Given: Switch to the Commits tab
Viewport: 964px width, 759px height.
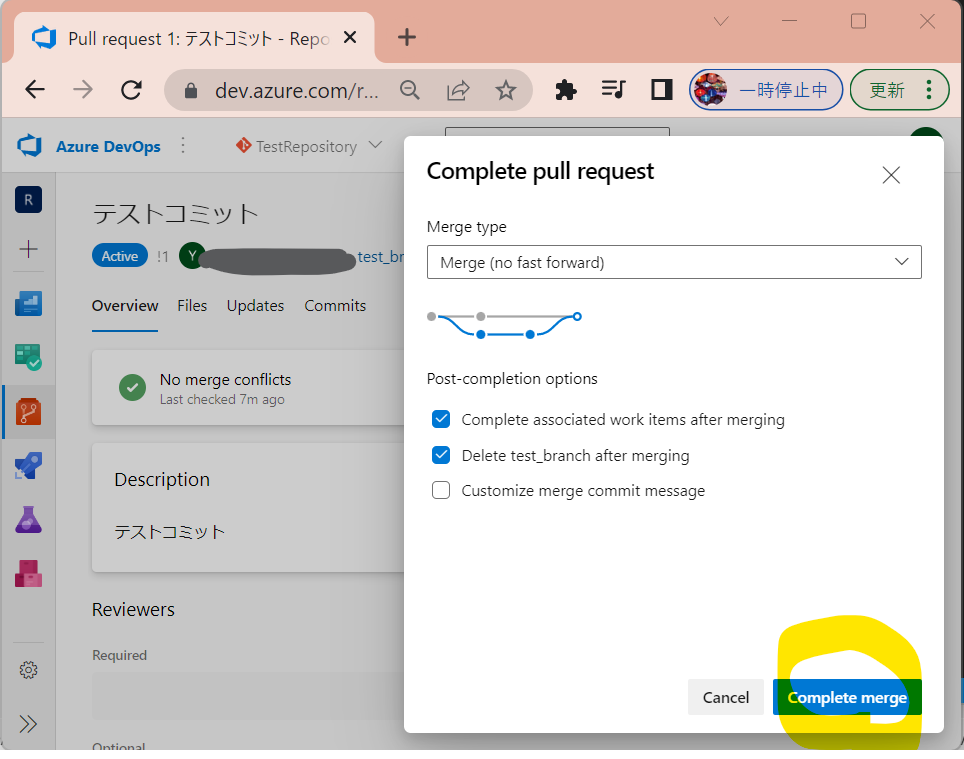Looking at the screenshot, I should (x=335, y=305).
